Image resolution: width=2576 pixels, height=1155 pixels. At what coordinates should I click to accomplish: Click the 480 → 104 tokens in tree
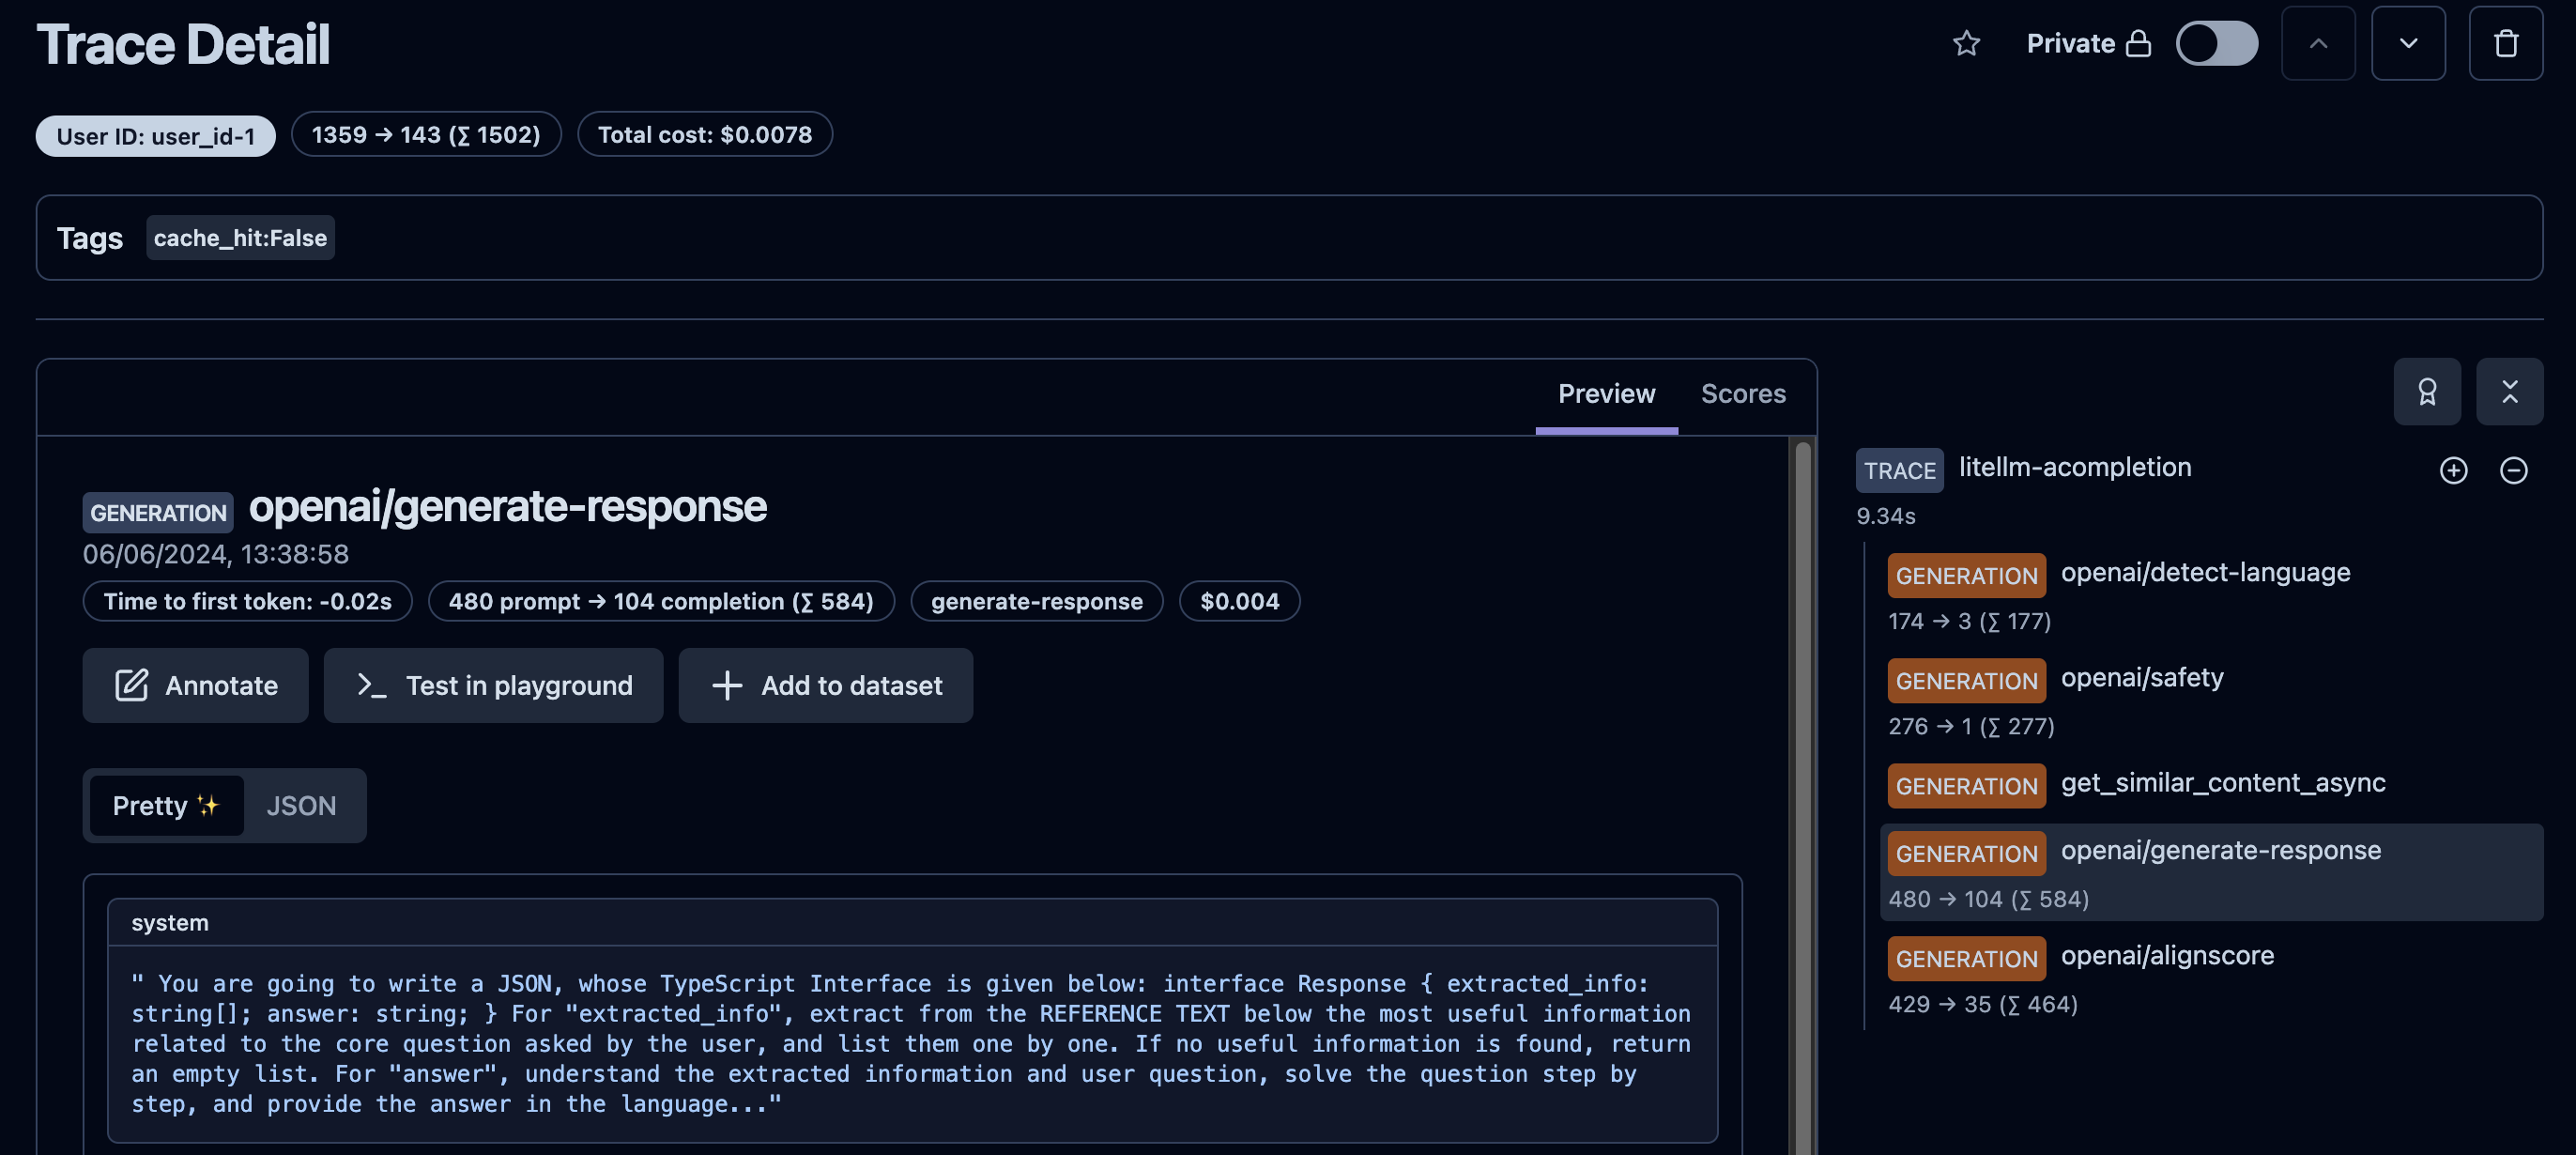pos(1987,899)
